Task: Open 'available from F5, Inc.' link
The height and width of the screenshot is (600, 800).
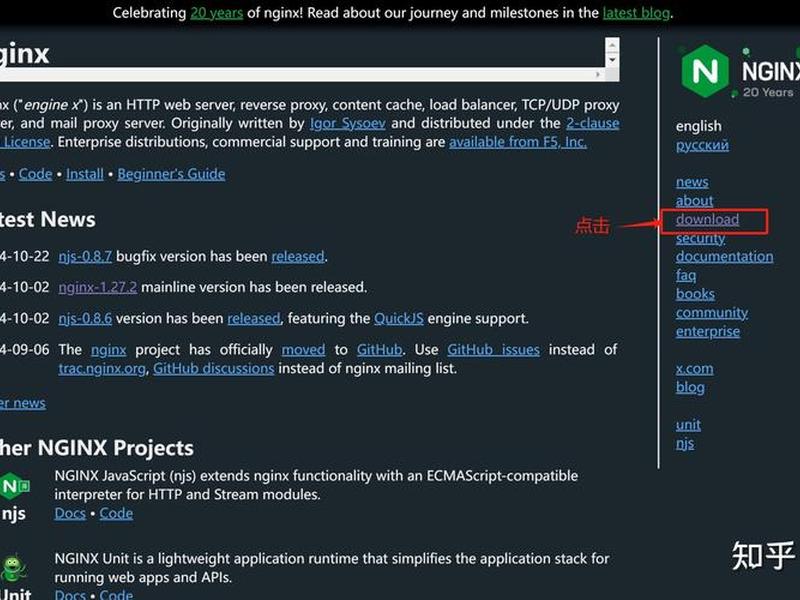Action: tap(518, 142)
